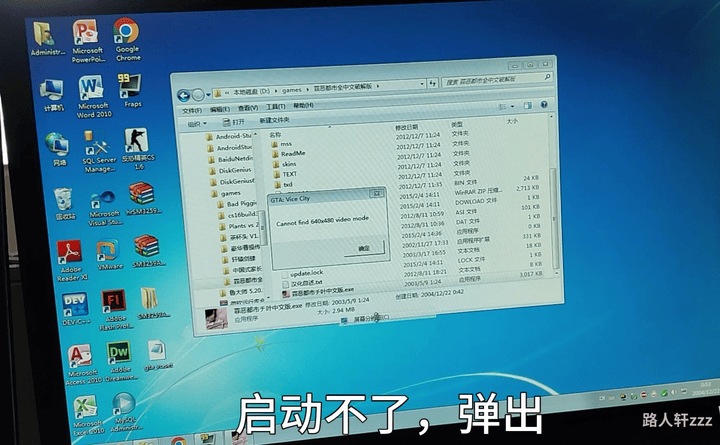Viewport: 720px width, 445px height.
Task: Select the 汉化自述.txt file
Action: (x=302, y=283)
